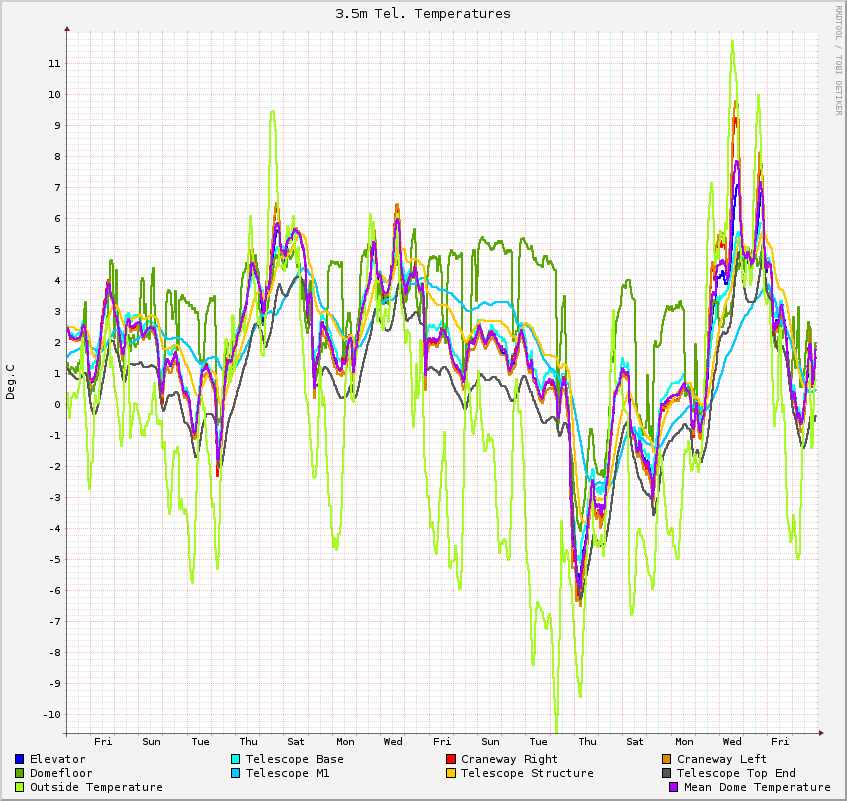Click the "Outside Temperature" legend text
Image resolution: width=847 pixels, height=801 pixels.
point(96,788)
